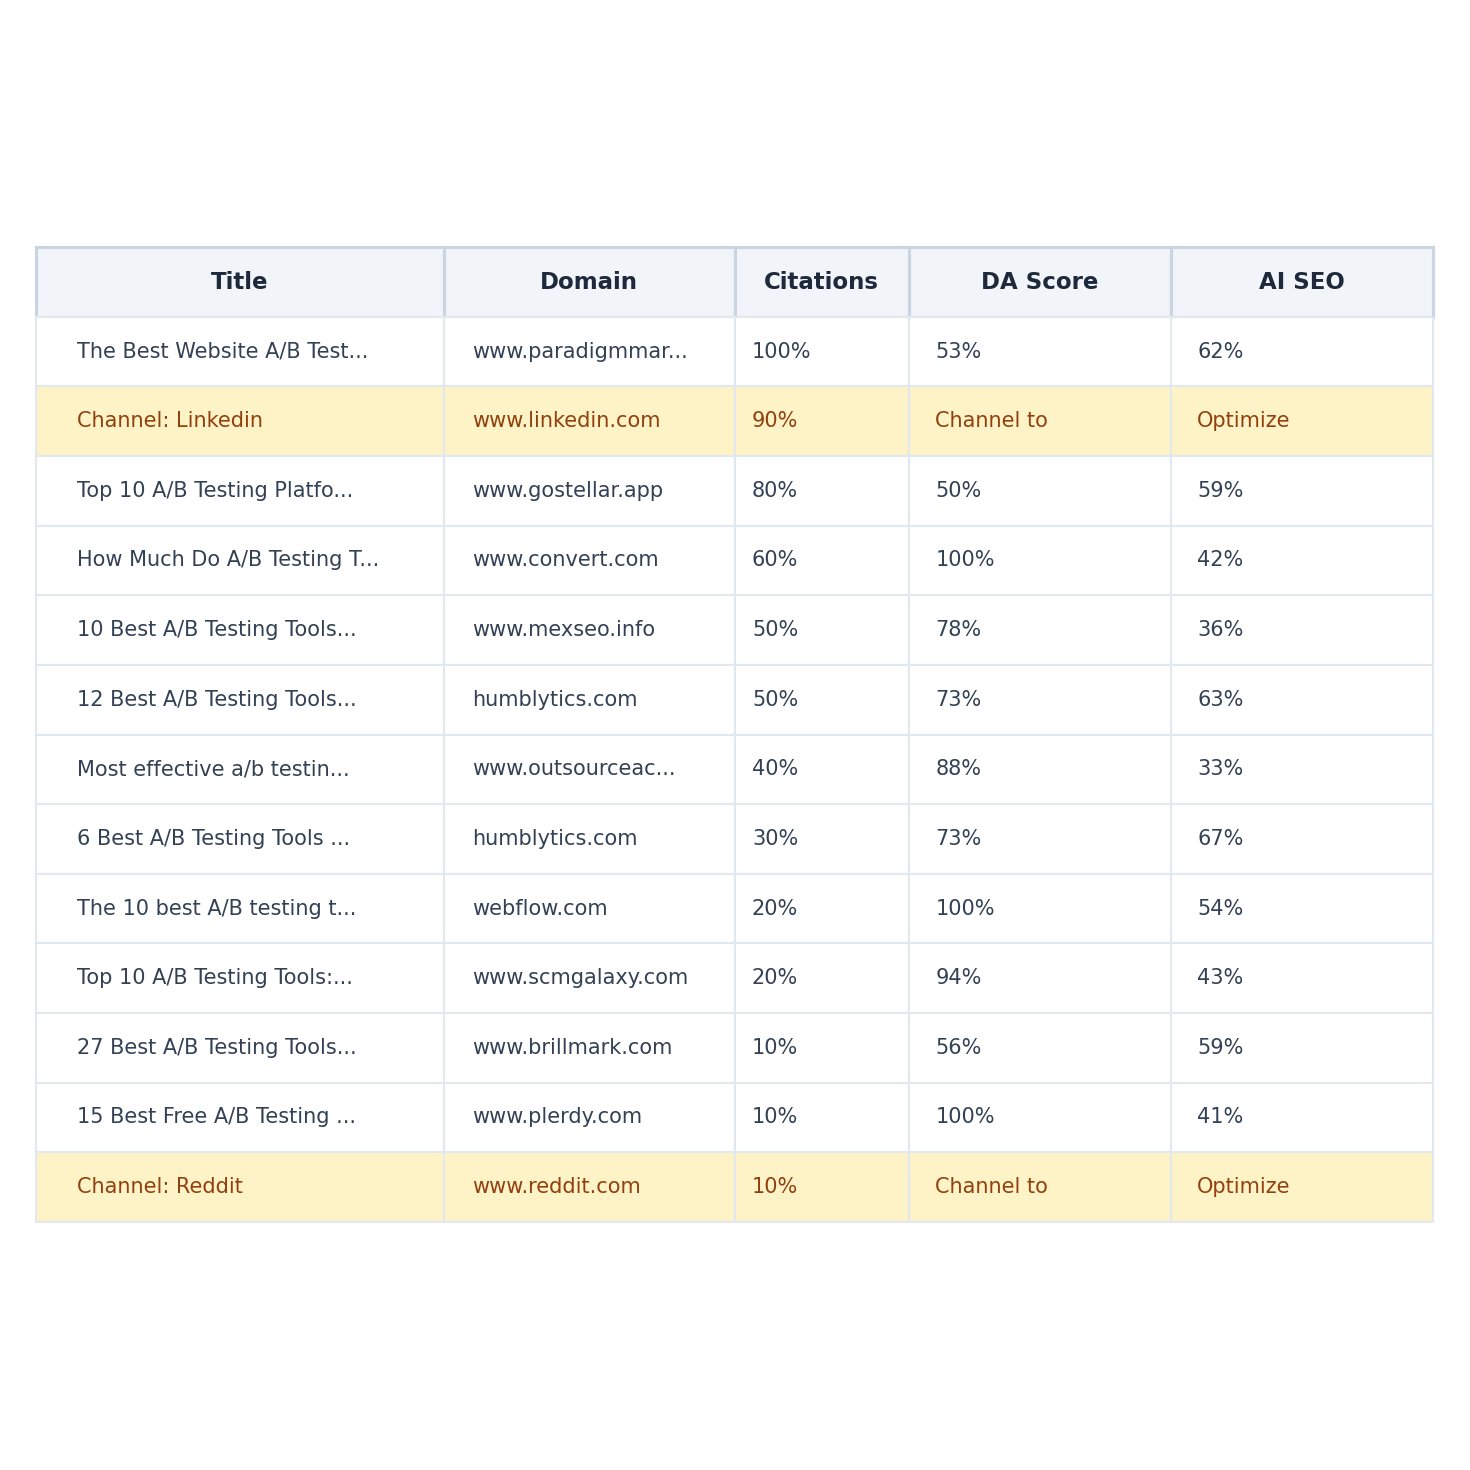Select the Channel: Linkedin row title
1470x1470 pixels.
coord(170,421)
